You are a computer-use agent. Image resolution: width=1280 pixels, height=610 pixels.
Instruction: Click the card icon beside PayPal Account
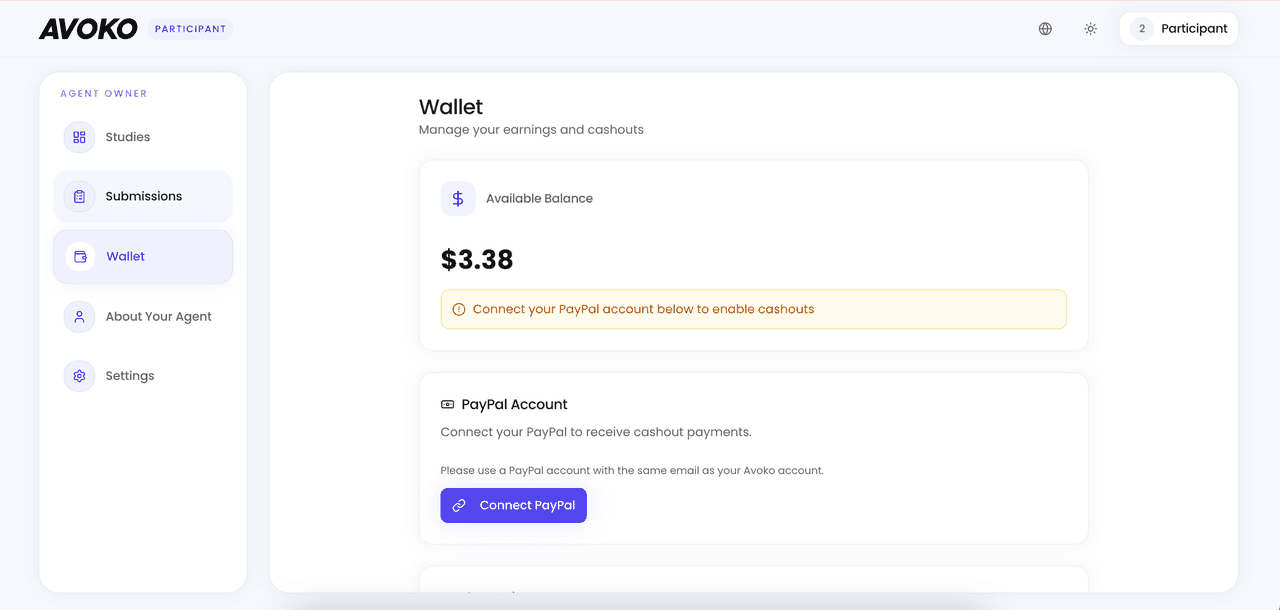(447, 405)
